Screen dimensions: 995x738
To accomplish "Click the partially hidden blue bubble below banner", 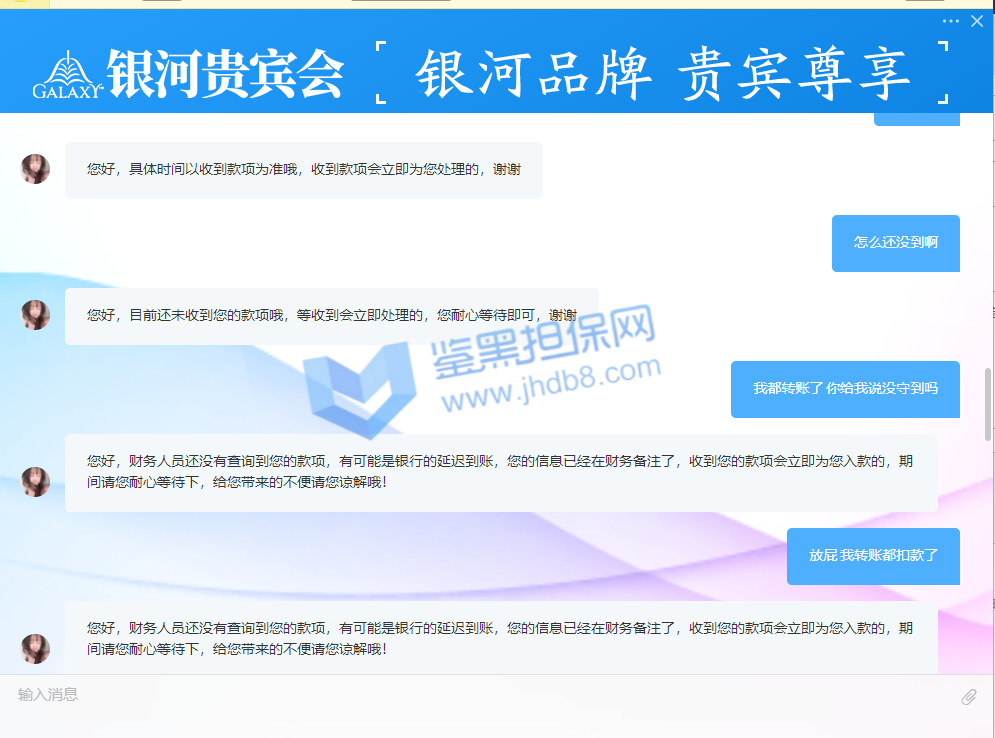I will pos(916,119).
